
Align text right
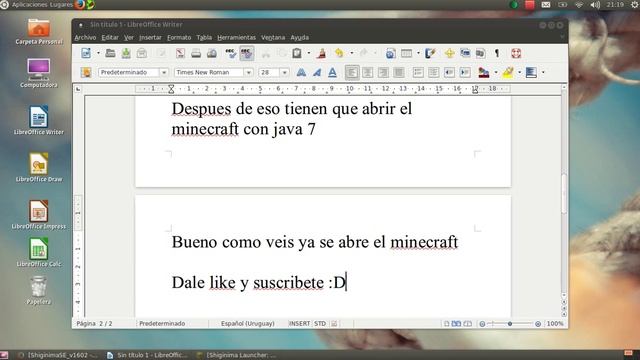(383, 72)
